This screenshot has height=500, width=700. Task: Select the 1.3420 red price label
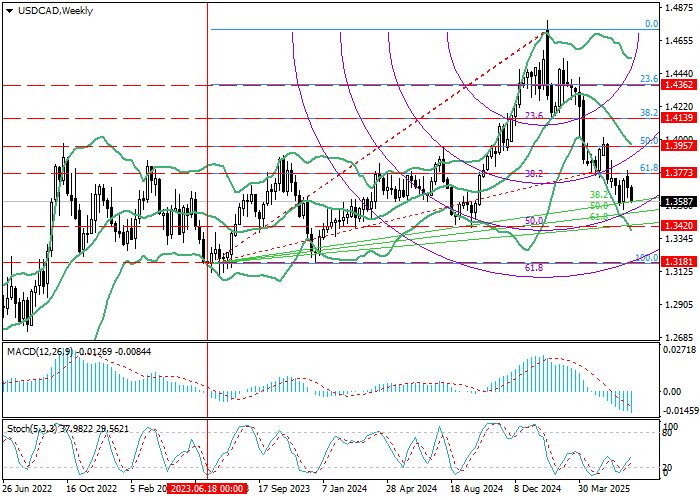(679, 226)
